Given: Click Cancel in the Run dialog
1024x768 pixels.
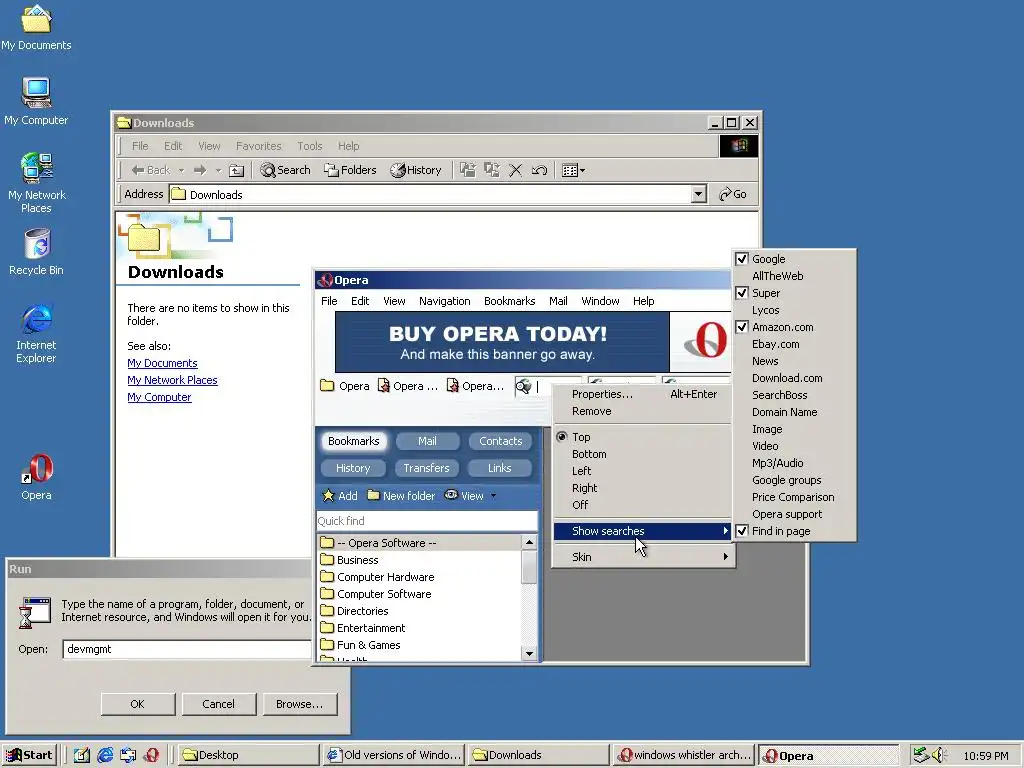Looking at the screenshot, I should (219, 704).
